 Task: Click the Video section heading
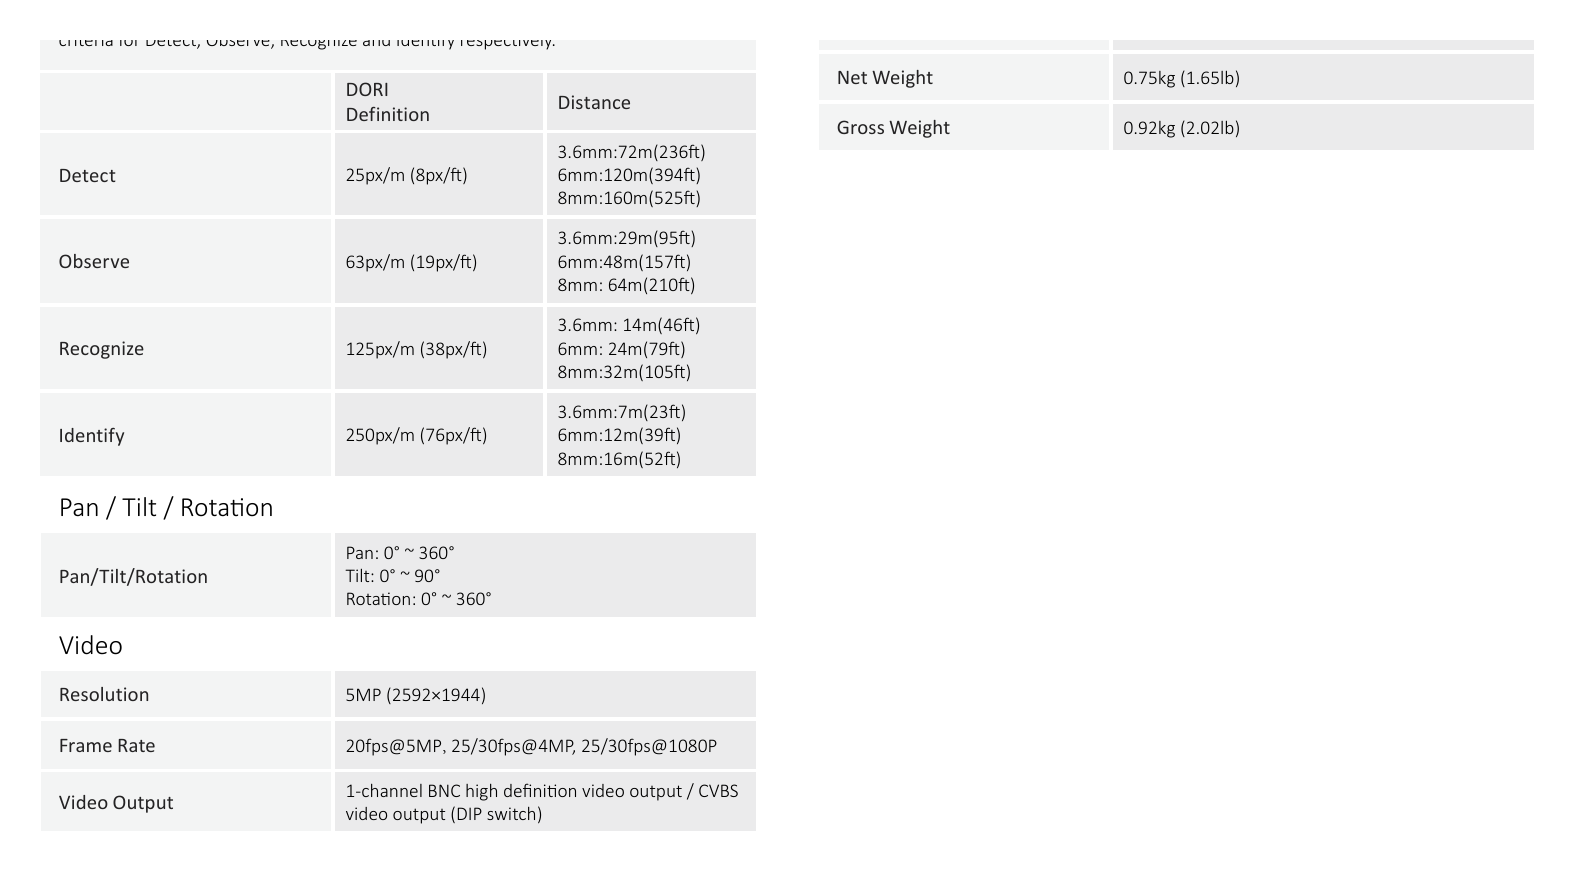click(91, 645)
